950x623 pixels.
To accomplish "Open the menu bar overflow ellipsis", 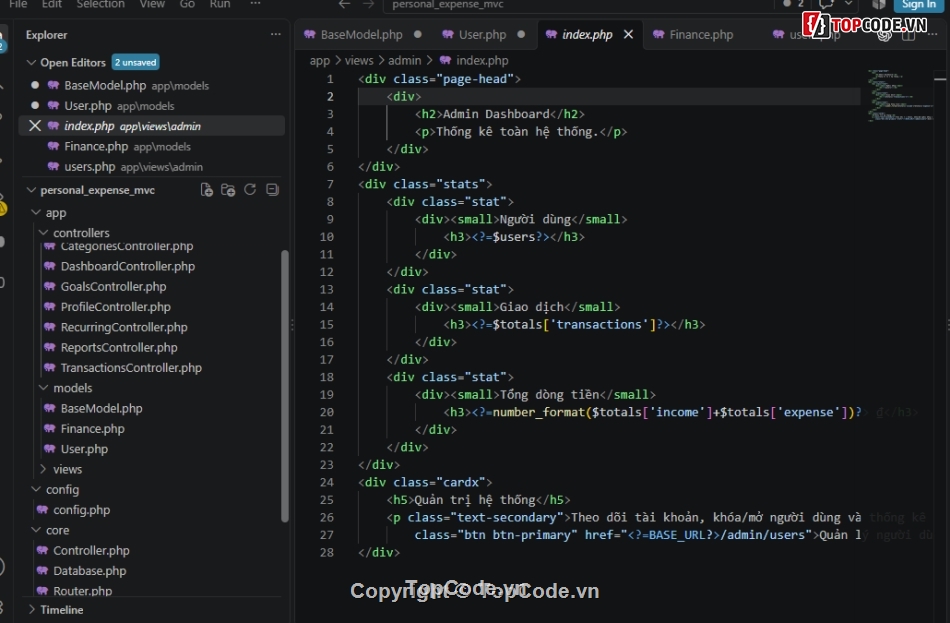I will tap(255, 4).
